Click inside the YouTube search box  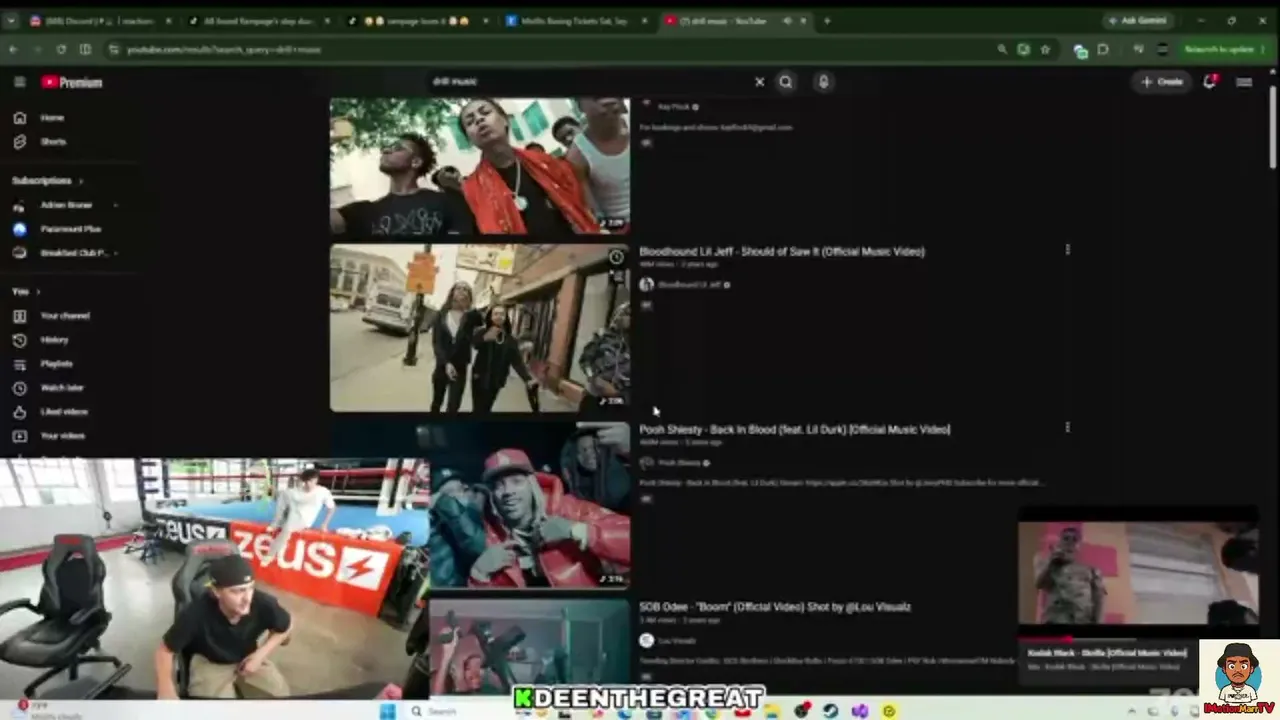coord(590,82)
